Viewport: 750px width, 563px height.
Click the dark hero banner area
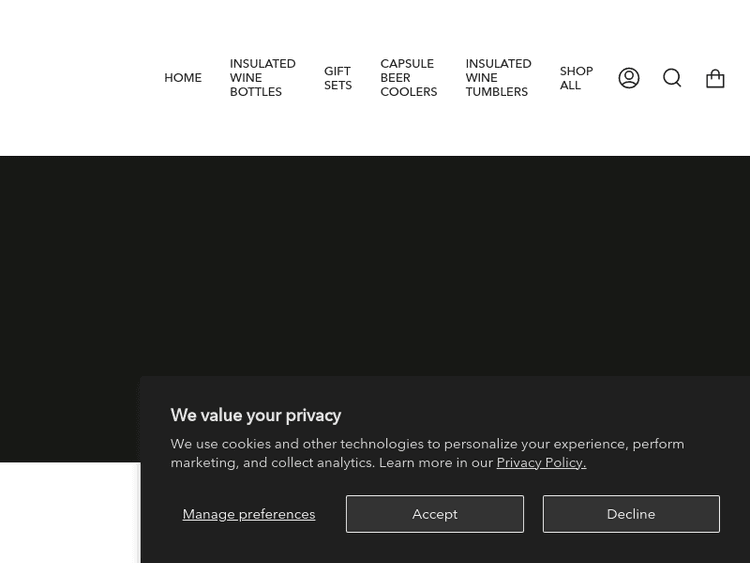(x=375, y=260)
